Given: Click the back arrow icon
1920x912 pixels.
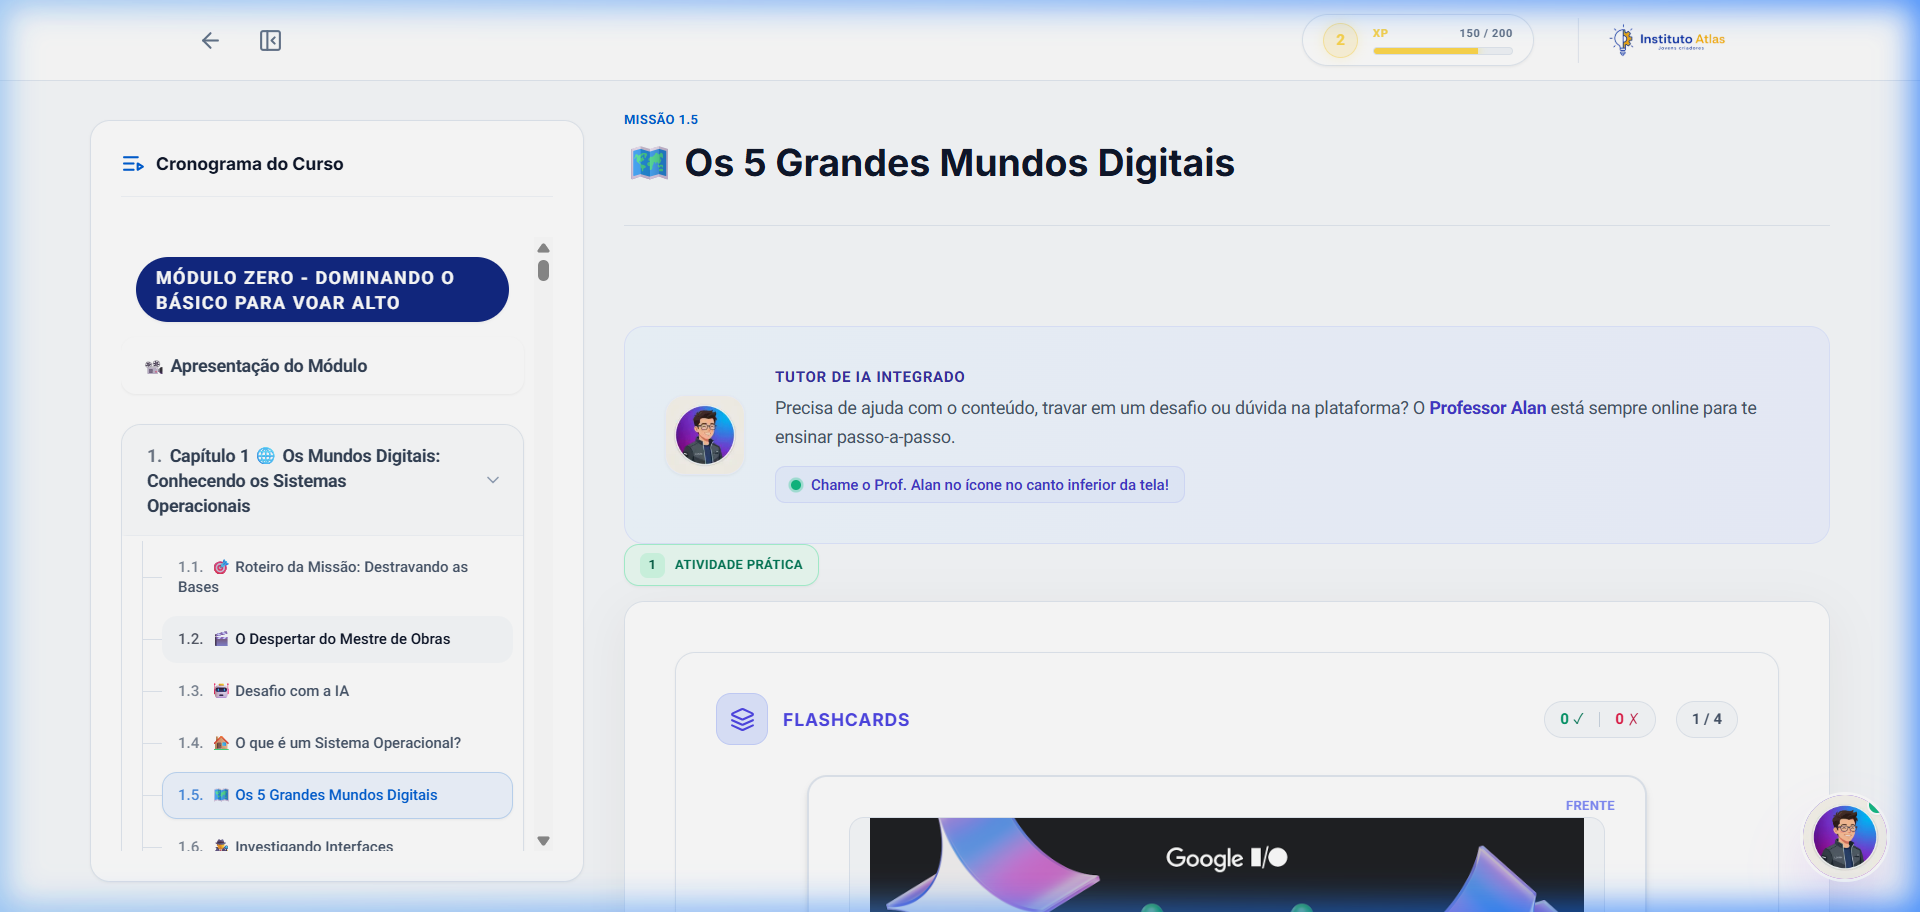Looking at the screenshot, I should pos(210,40).
